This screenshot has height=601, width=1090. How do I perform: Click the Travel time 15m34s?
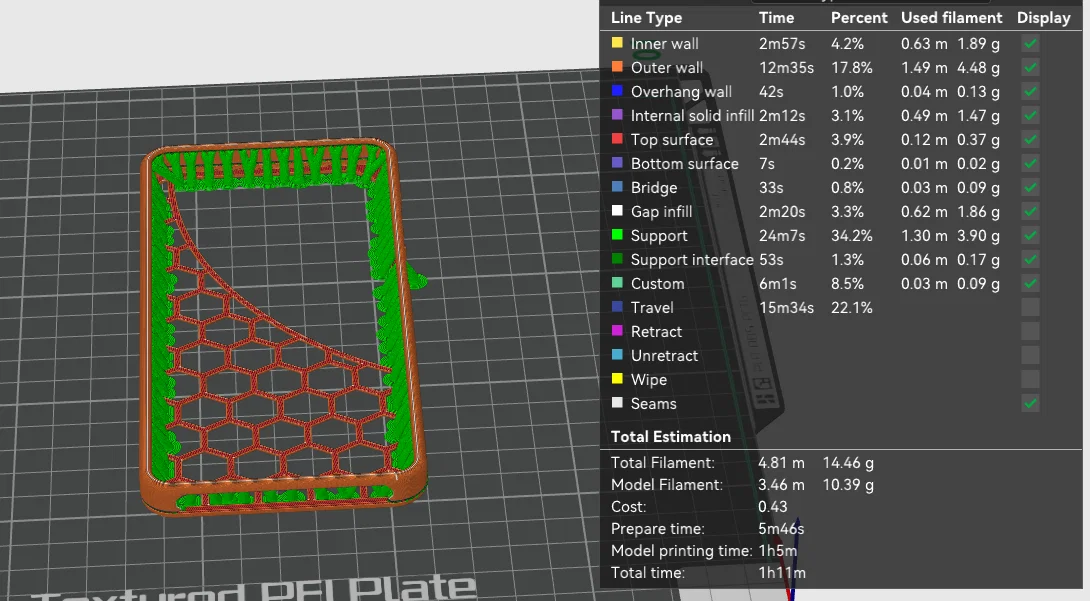[786, 307]
